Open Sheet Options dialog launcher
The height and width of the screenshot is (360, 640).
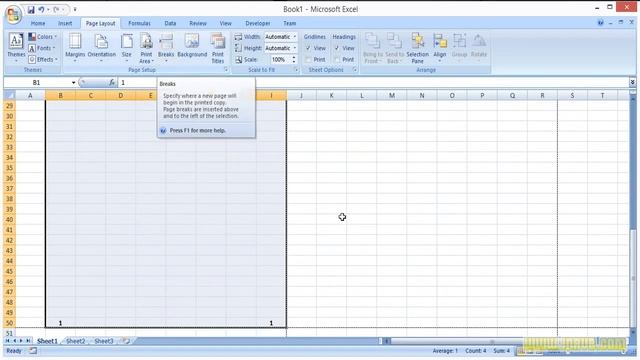[355, 70]
